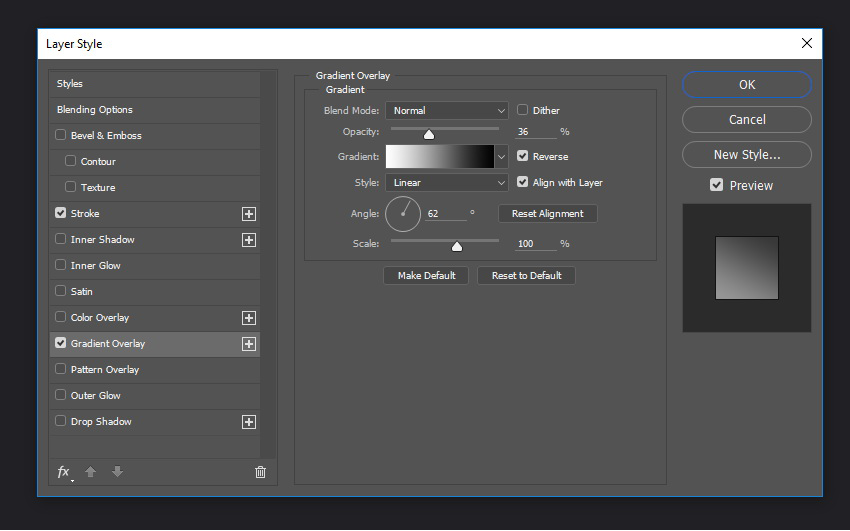This screenshot has height=531, width=850.
Task: Add another Drop Shadow with plus icon
Action: click(x=249, y=422)
